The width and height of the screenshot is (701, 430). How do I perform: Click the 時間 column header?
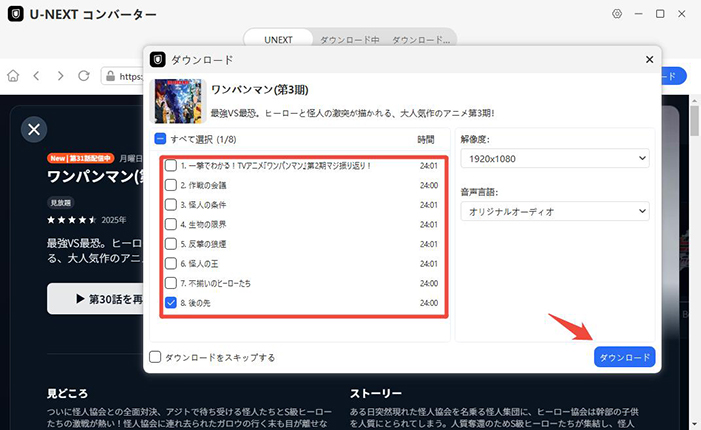[x=426, y=139]
